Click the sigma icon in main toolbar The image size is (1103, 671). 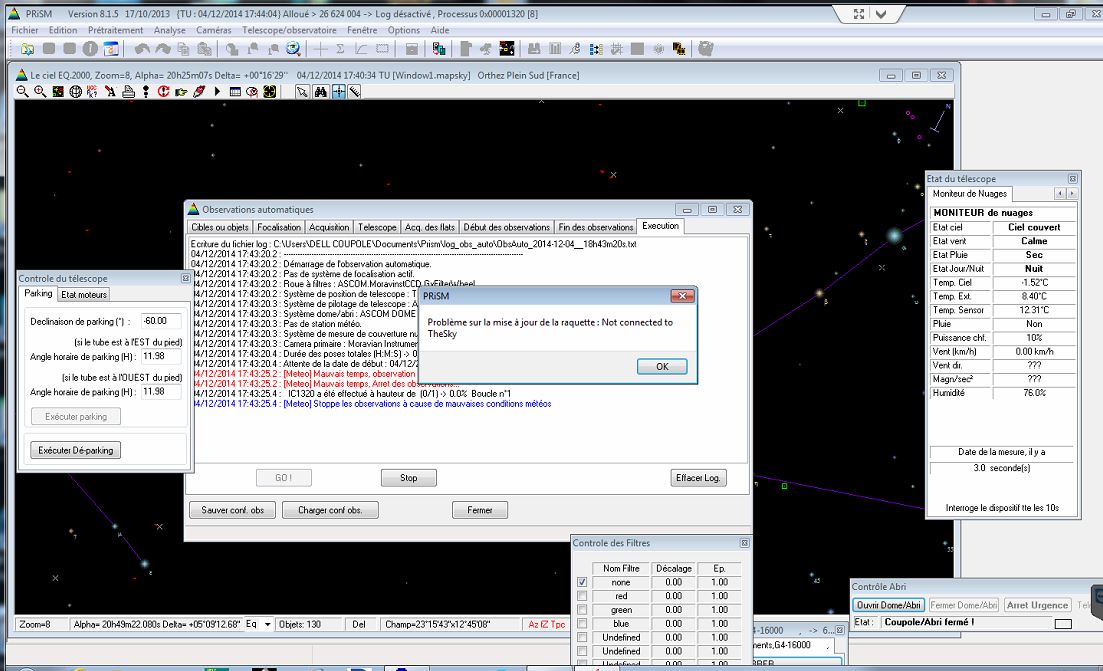tap(340, 48)
